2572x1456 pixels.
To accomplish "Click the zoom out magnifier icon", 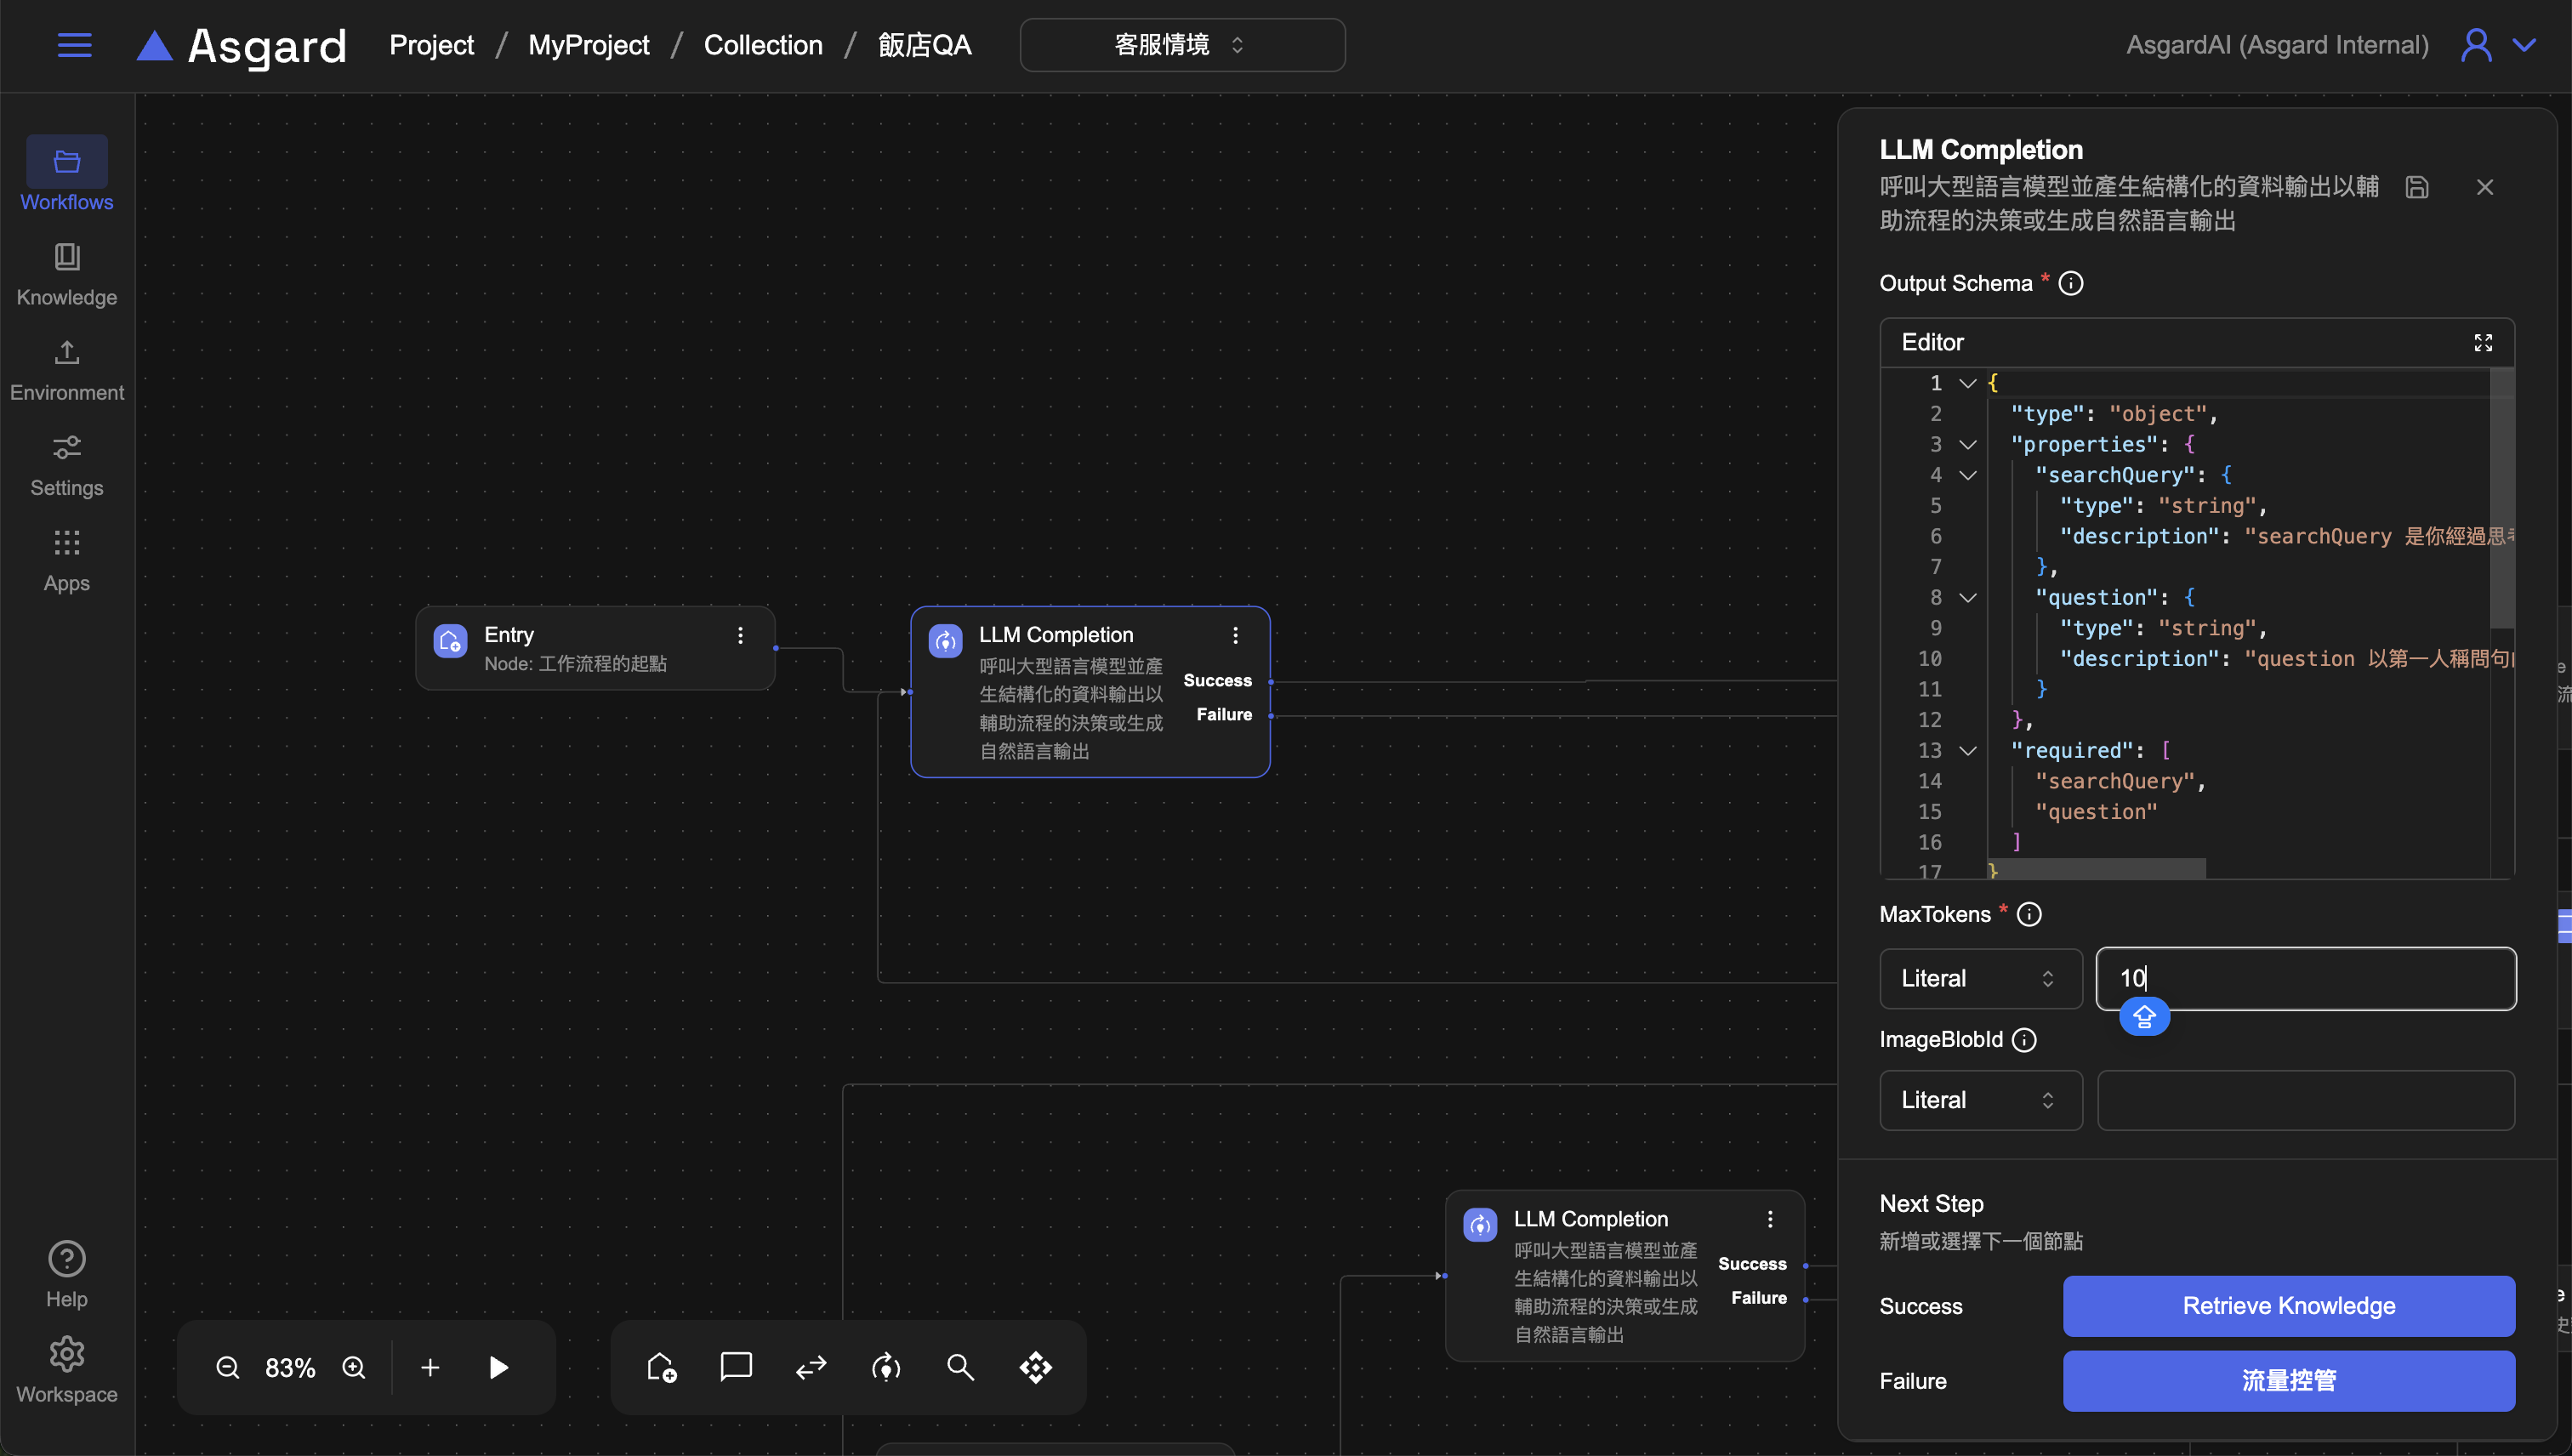I will coord(228,1367).
